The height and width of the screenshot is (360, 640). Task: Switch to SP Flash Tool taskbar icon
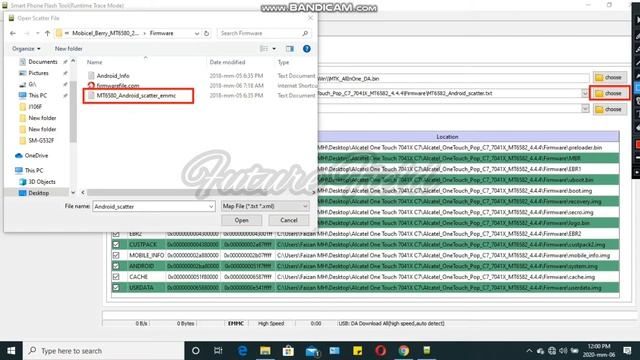pyautogui.click(x=427, y=351)
